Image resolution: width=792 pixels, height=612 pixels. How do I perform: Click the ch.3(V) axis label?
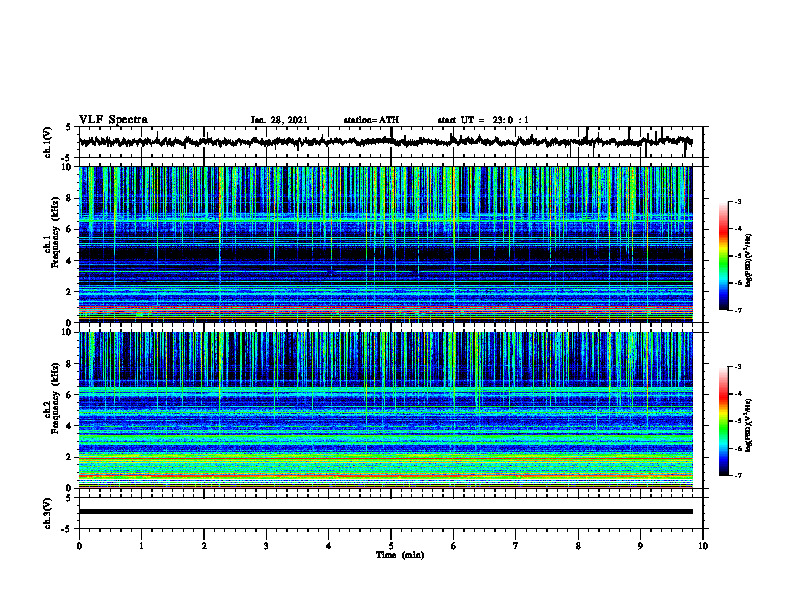48,513
